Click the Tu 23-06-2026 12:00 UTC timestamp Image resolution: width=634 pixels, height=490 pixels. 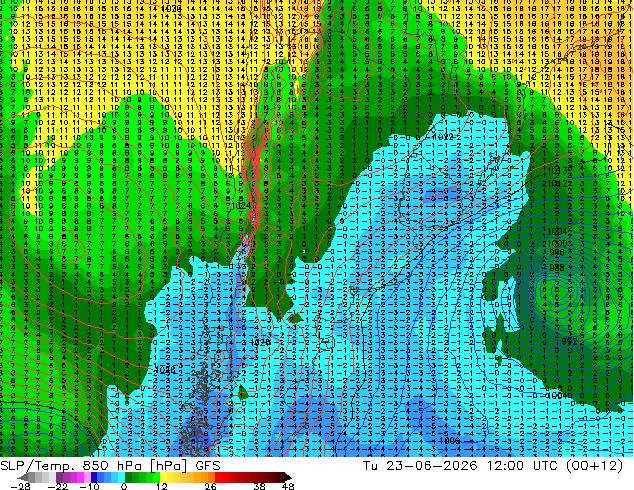pyautogui.click(x=493, y=466)
